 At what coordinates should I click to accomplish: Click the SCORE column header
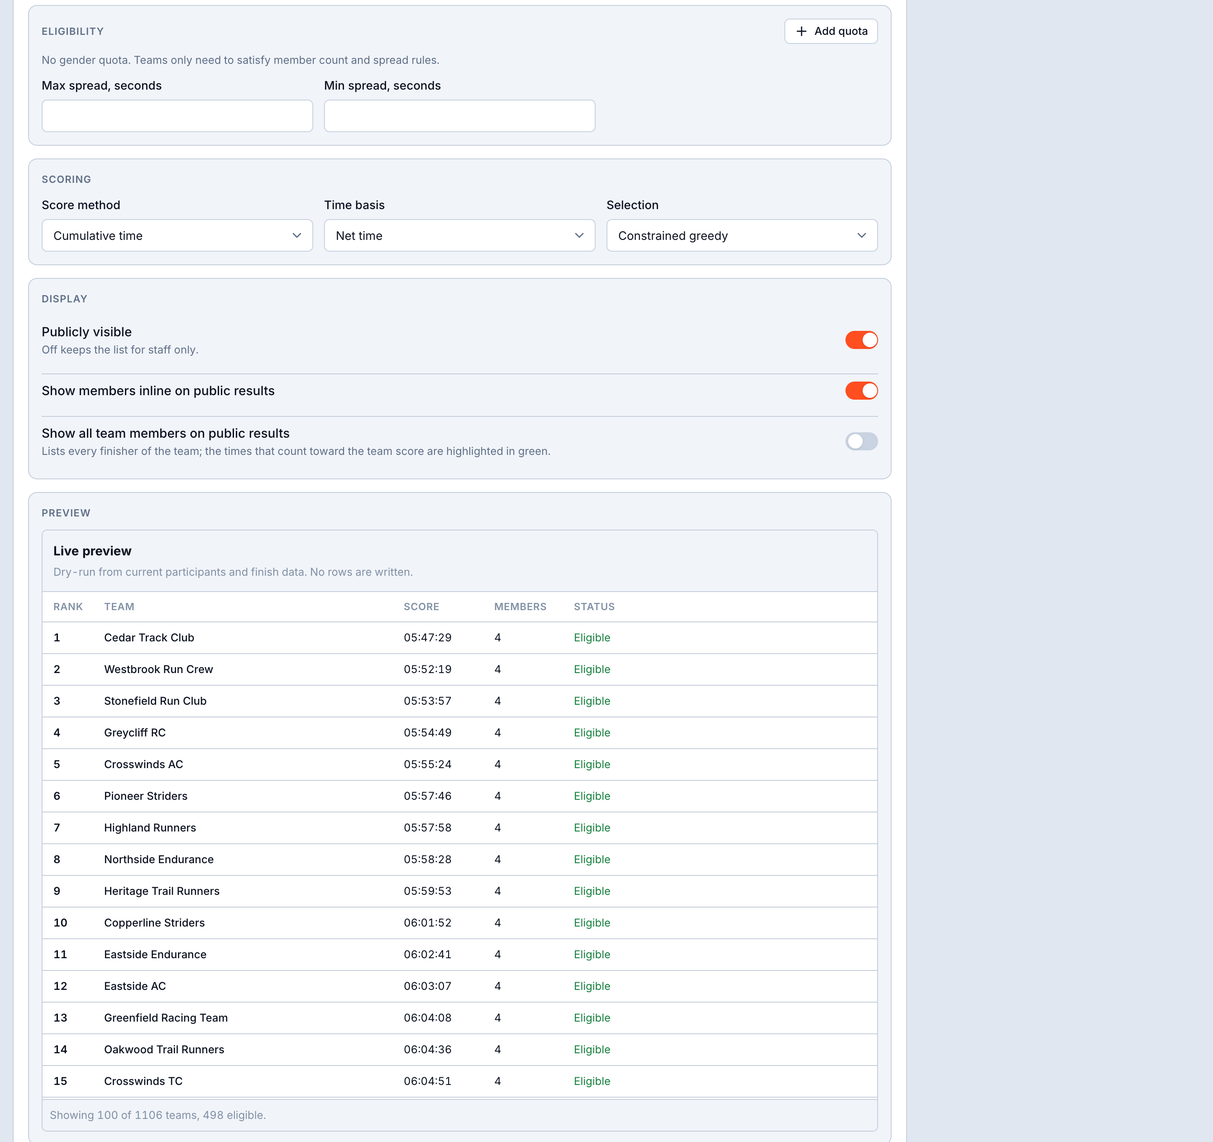coord(422,607)
